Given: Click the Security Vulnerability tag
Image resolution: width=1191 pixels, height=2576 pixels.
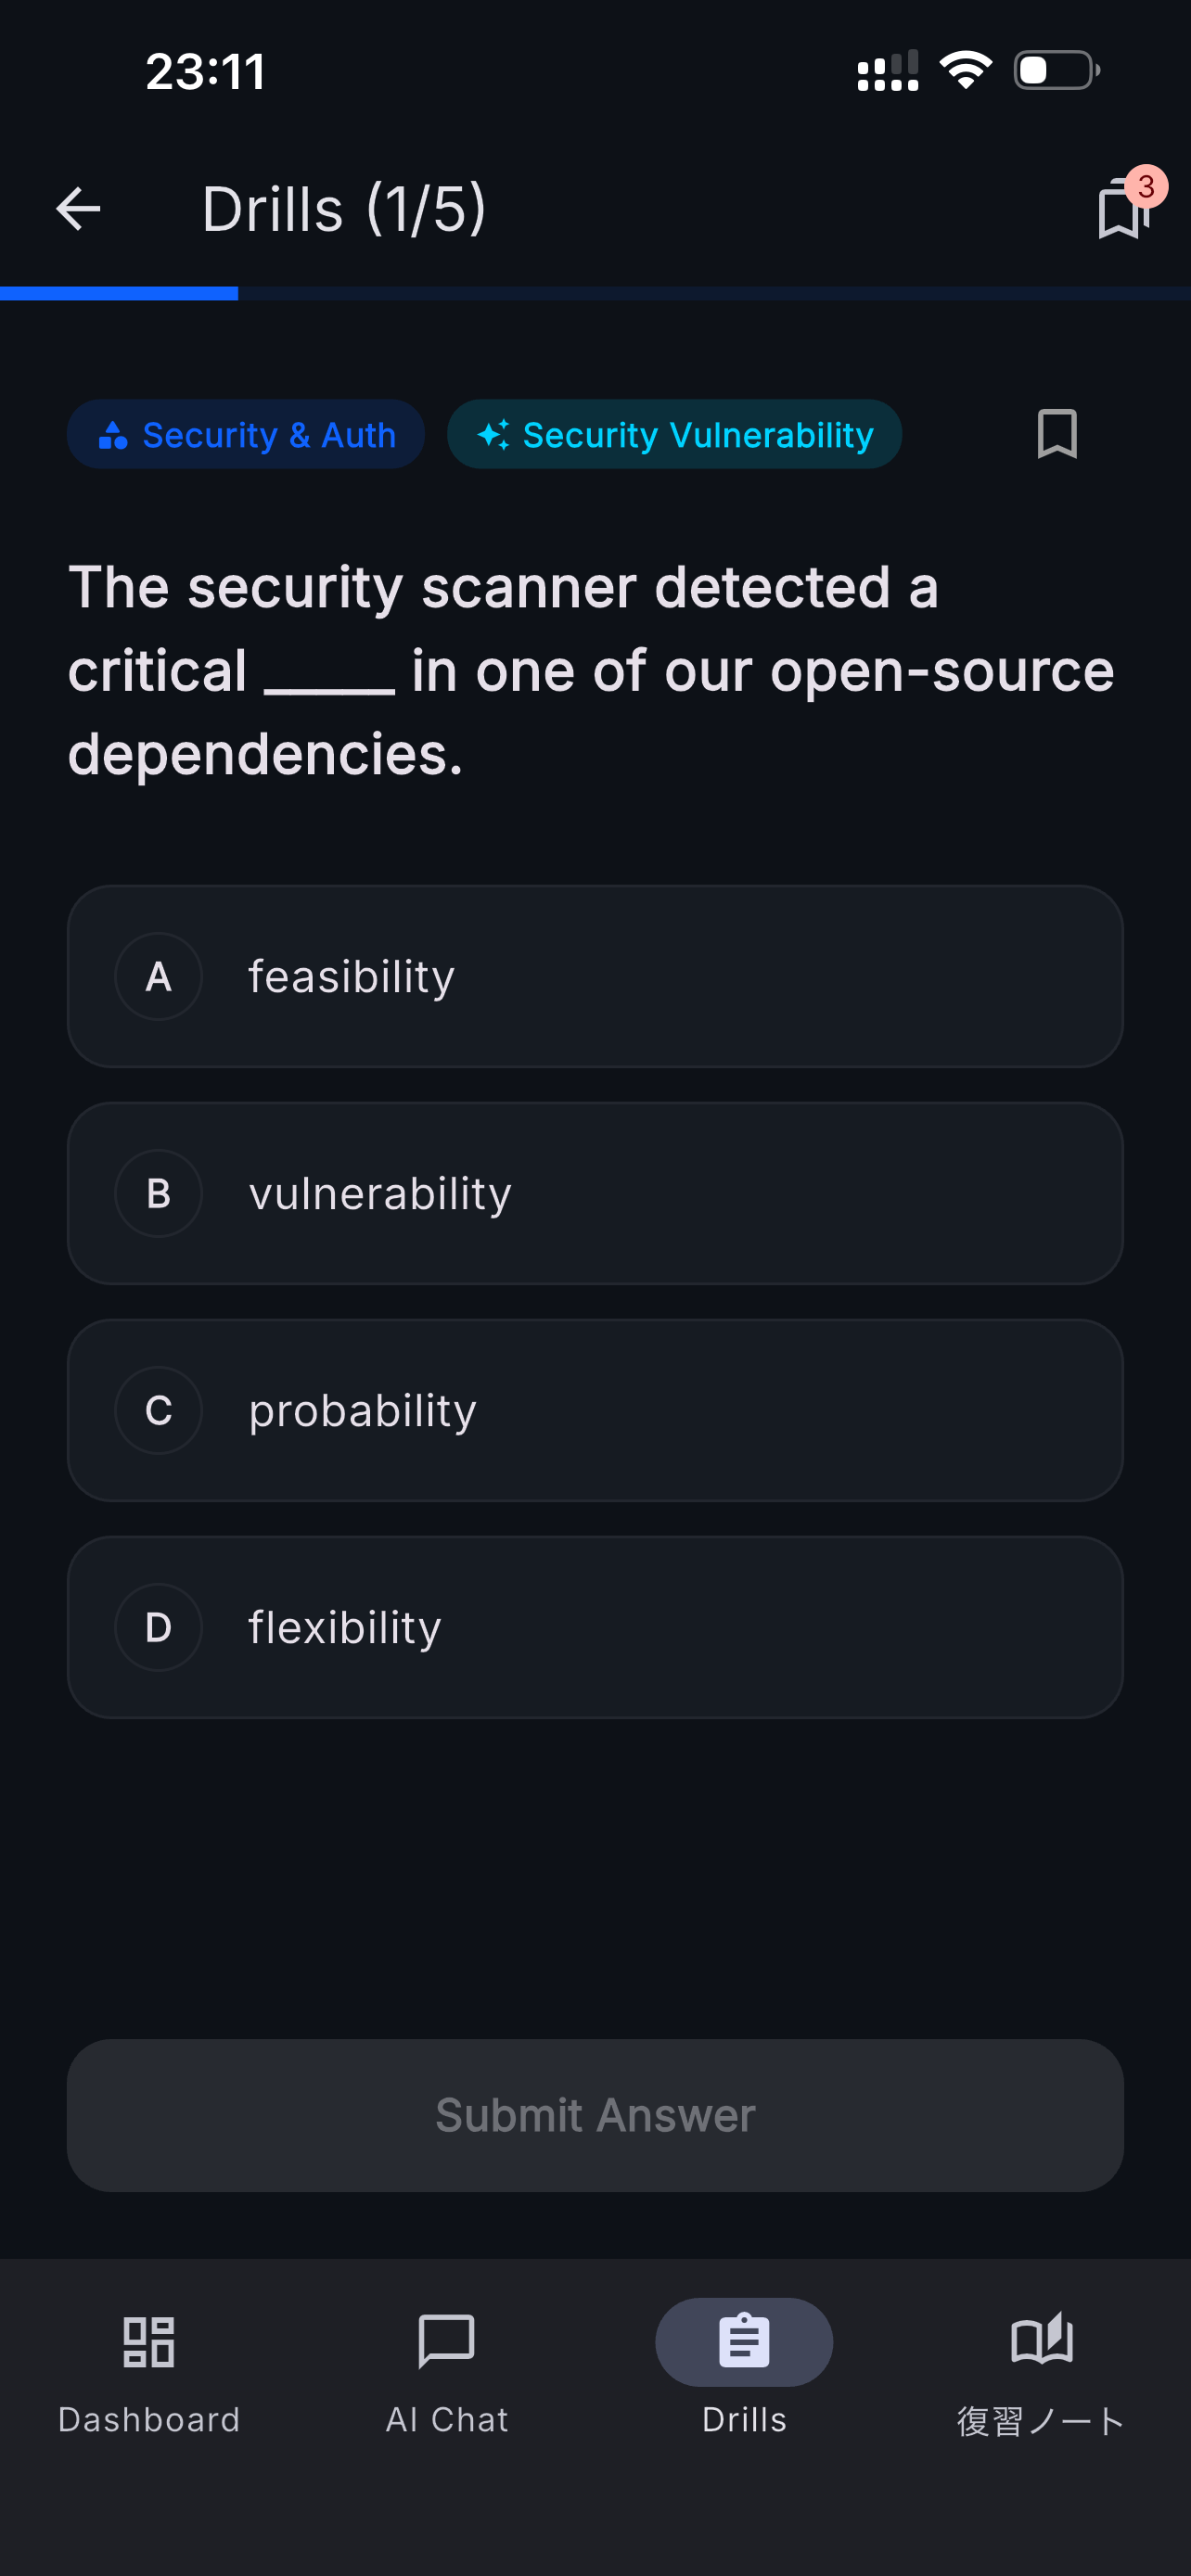Looking at the screenshot, I should (x=674, y=434).
